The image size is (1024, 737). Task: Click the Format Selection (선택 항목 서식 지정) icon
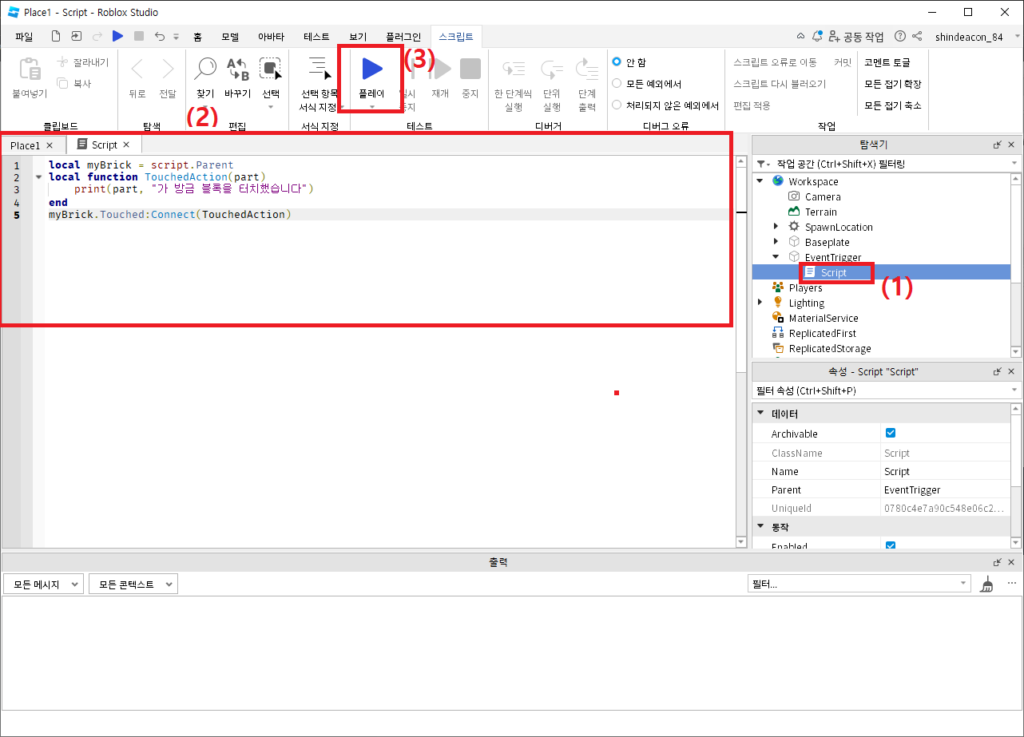click(320, 69)
